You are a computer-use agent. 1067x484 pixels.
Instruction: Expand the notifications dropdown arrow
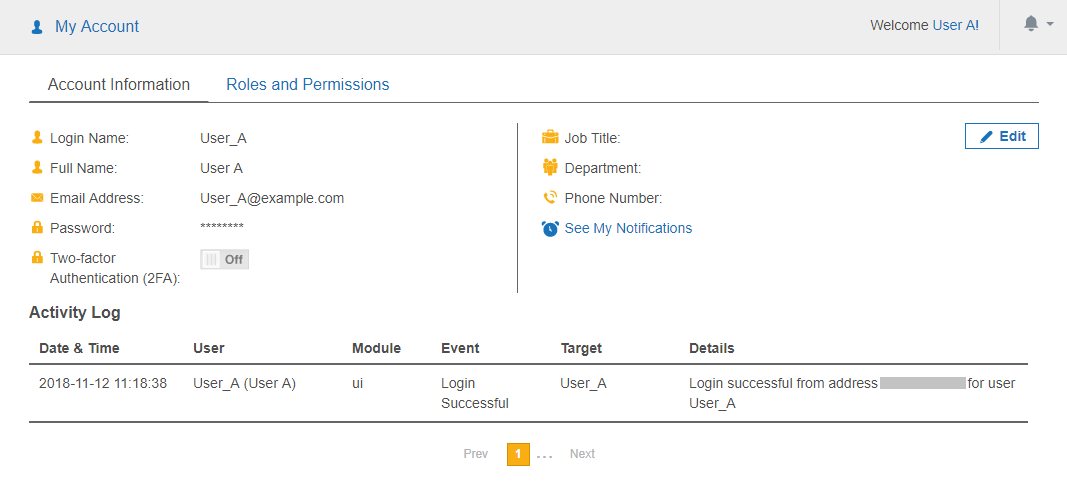[1050, 24]
